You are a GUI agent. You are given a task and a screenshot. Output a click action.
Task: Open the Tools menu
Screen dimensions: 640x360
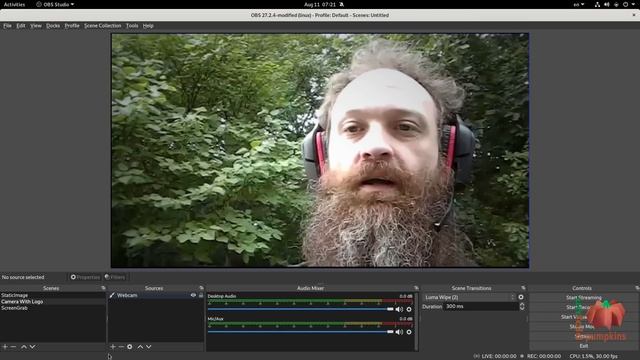click(x=132, y=26)
